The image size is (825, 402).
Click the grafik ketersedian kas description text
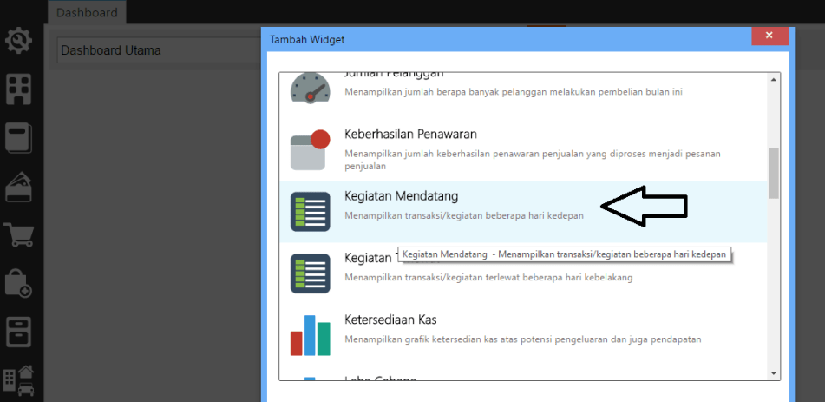(523, 339)
